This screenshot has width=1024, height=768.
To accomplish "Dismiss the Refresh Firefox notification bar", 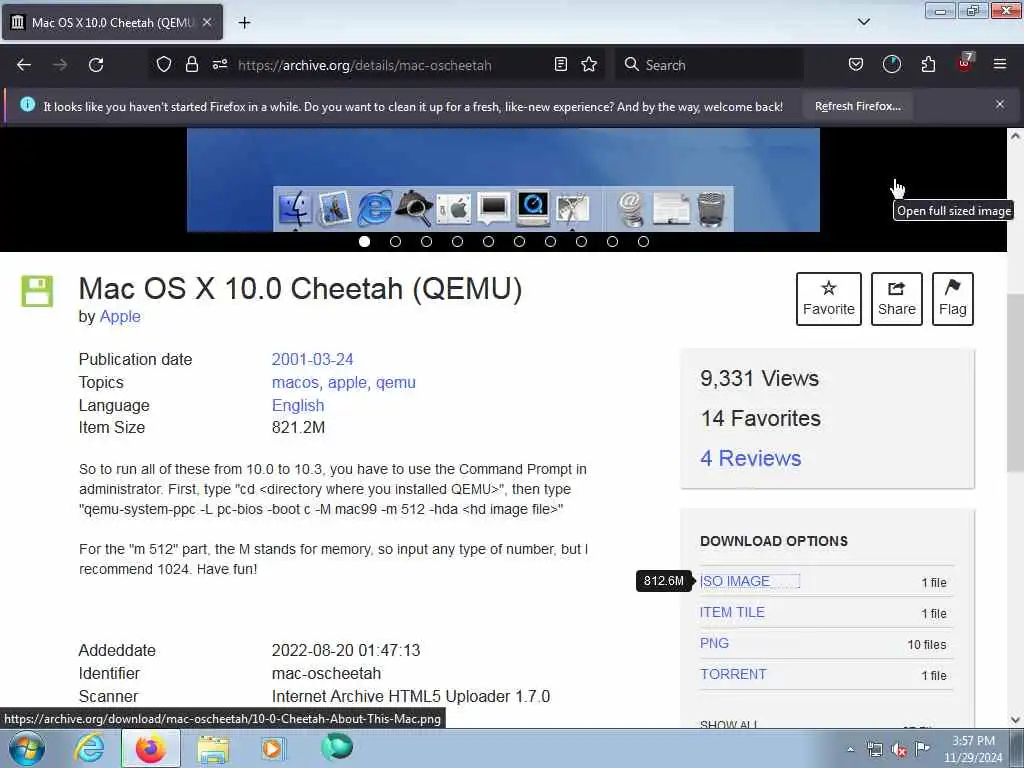I will coord(1000,104).
